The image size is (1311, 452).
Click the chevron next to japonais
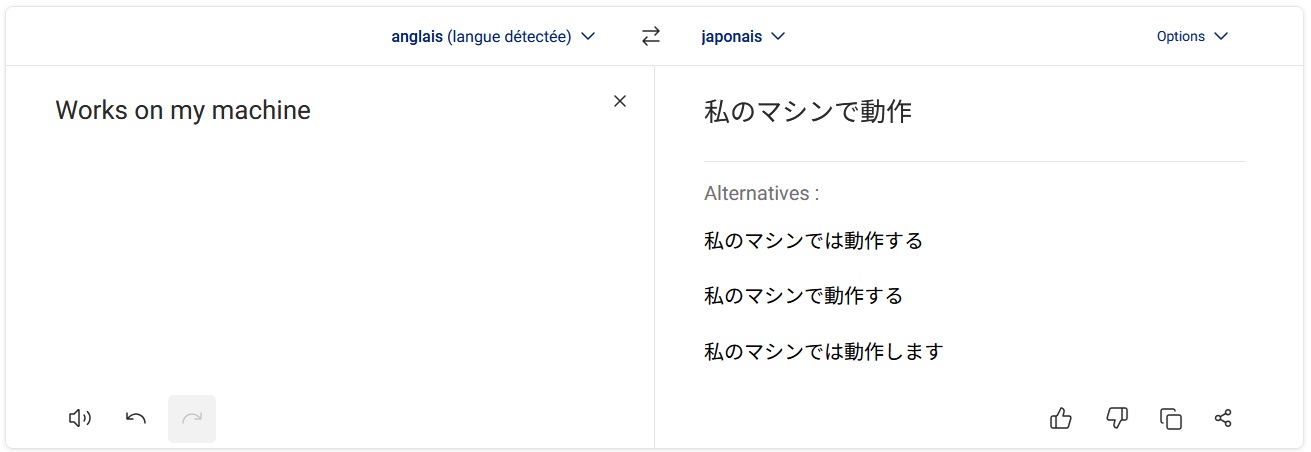[x=778, y=36]
